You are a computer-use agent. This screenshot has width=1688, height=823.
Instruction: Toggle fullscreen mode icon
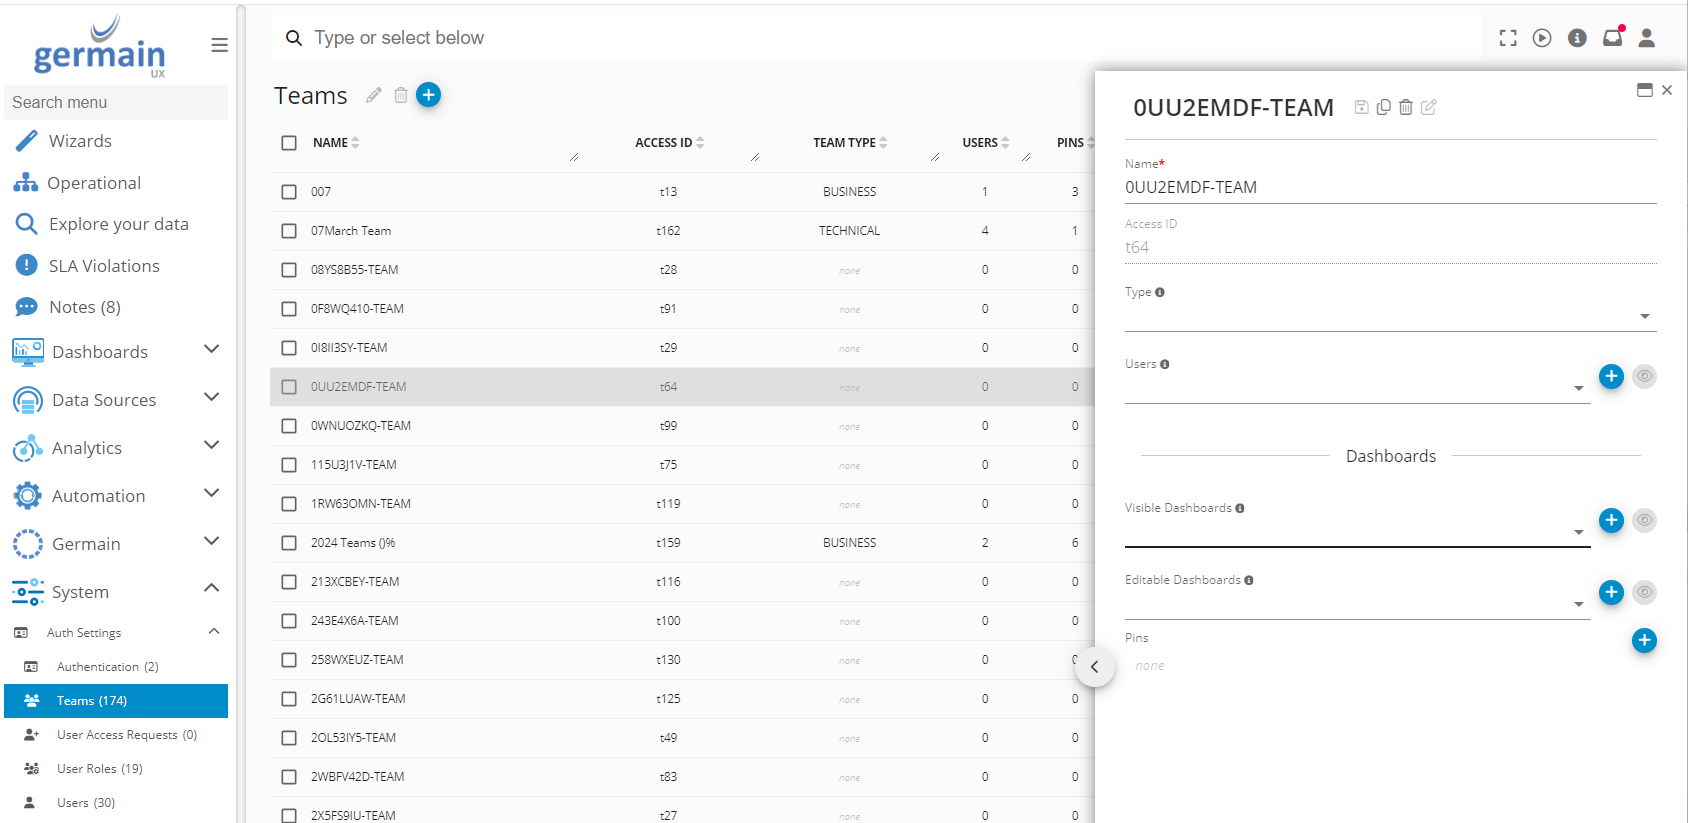tap(1508, 38)
